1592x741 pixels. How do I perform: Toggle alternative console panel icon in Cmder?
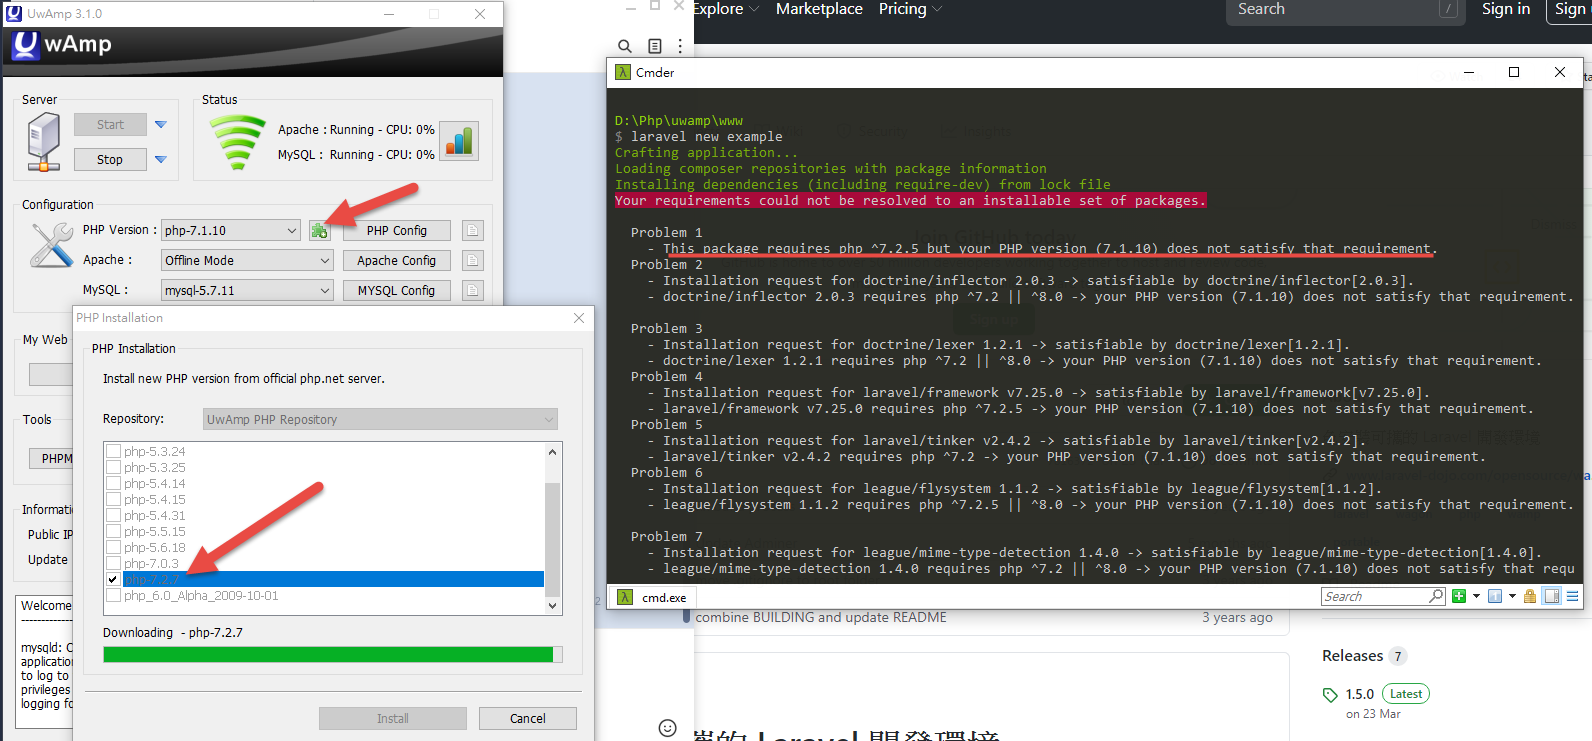click(x=1552, y=596)
